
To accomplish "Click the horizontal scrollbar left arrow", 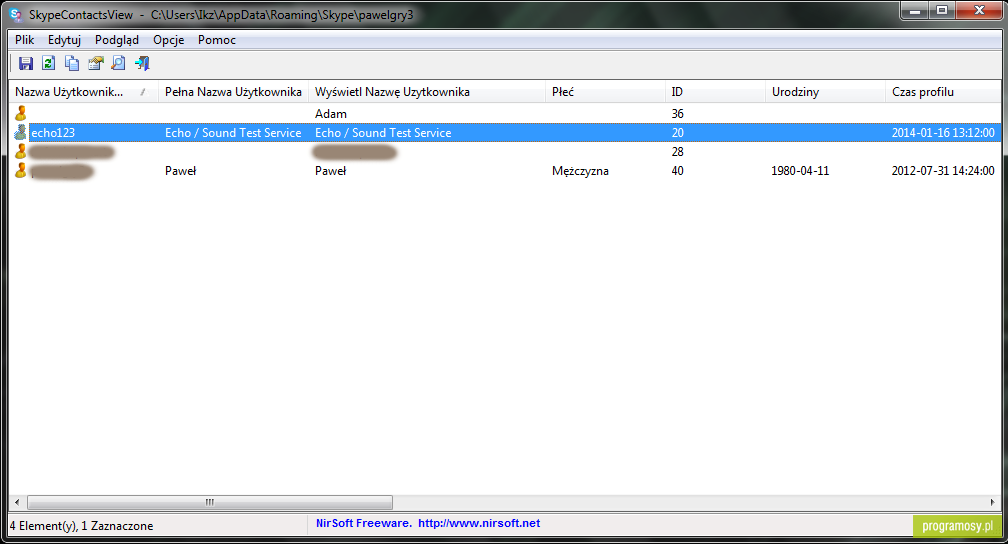I will tap(17, 502).
